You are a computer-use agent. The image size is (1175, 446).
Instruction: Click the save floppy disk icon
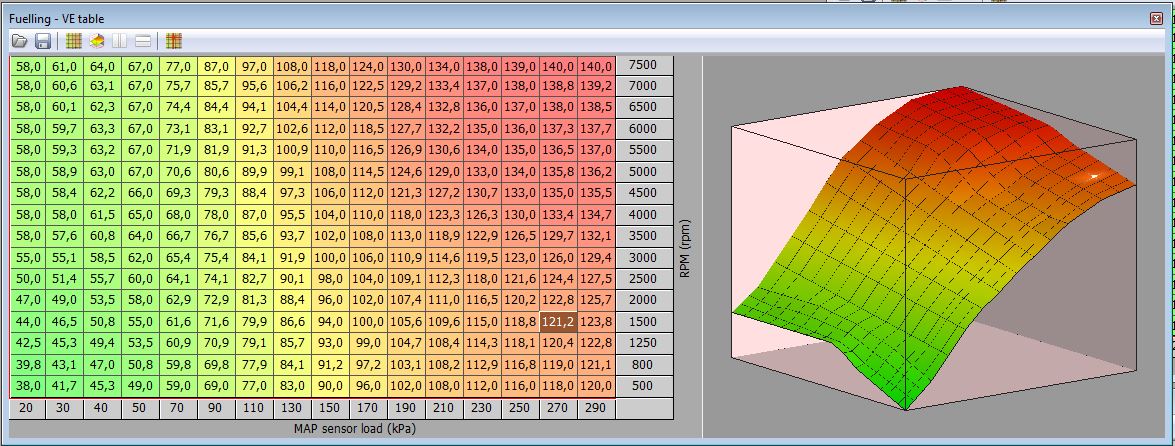[x=43, y=41]
